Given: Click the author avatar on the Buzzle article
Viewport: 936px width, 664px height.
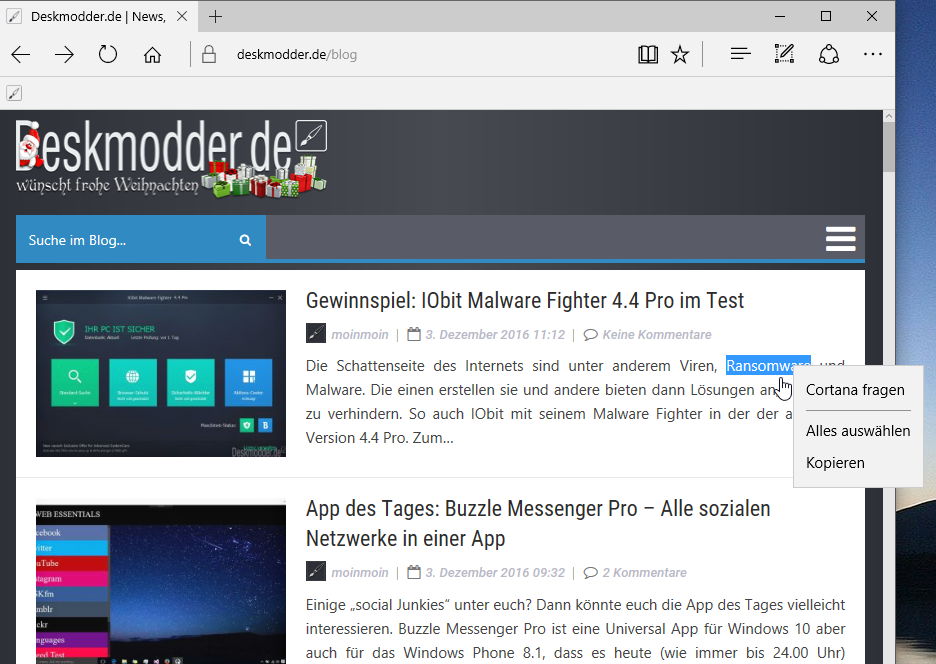Looking at the screenshot, I should 316,571.
